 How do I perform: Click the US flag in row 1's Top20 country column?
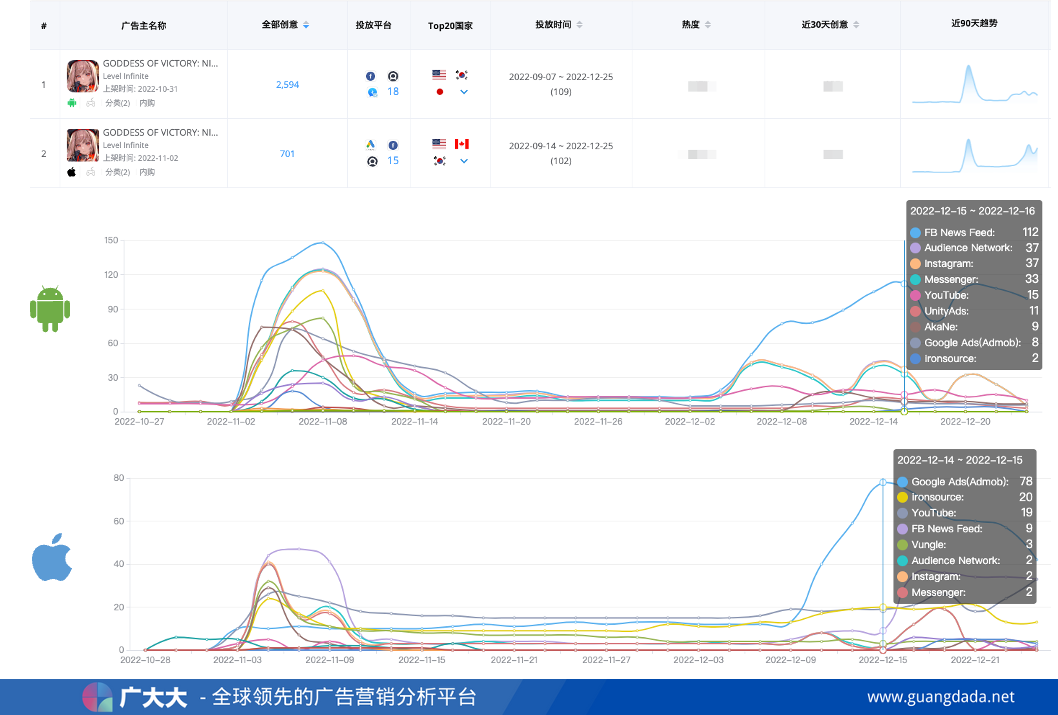[438, 73]
